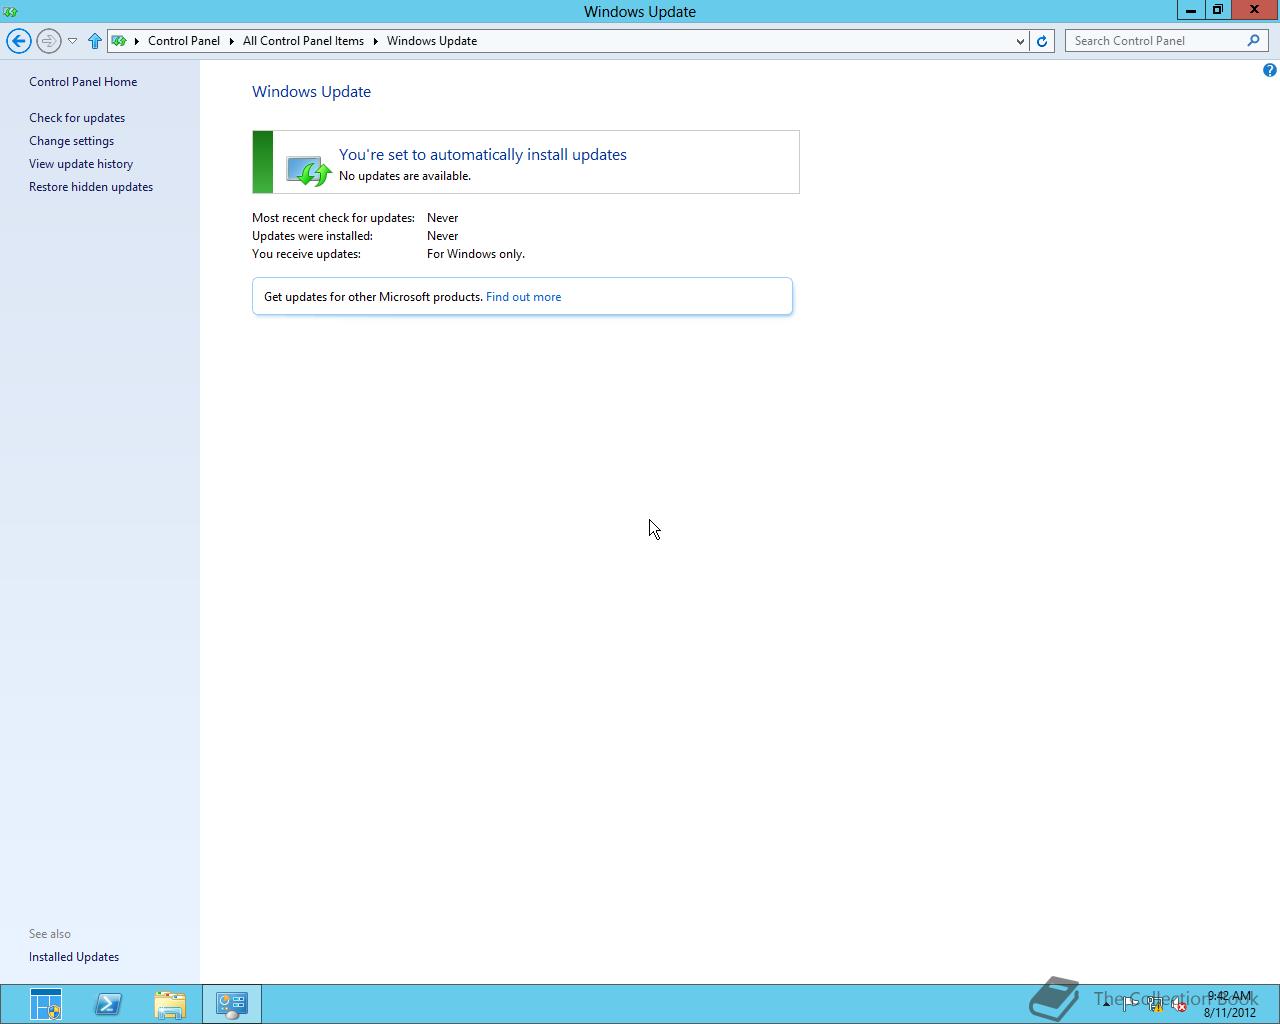Click the window system icon in title bar

pyautogui.click(x=11, y=11)
